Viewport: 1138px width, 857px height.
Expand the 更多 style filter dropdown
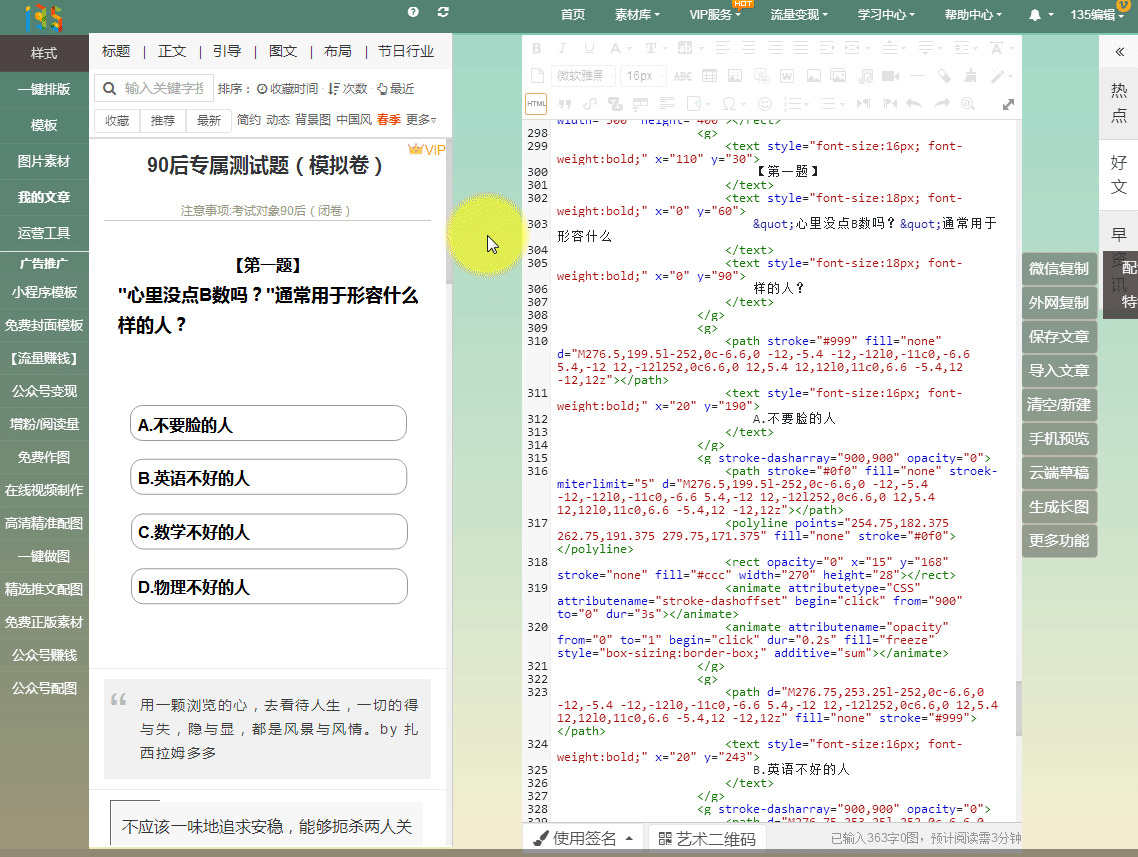pos(420,120)
